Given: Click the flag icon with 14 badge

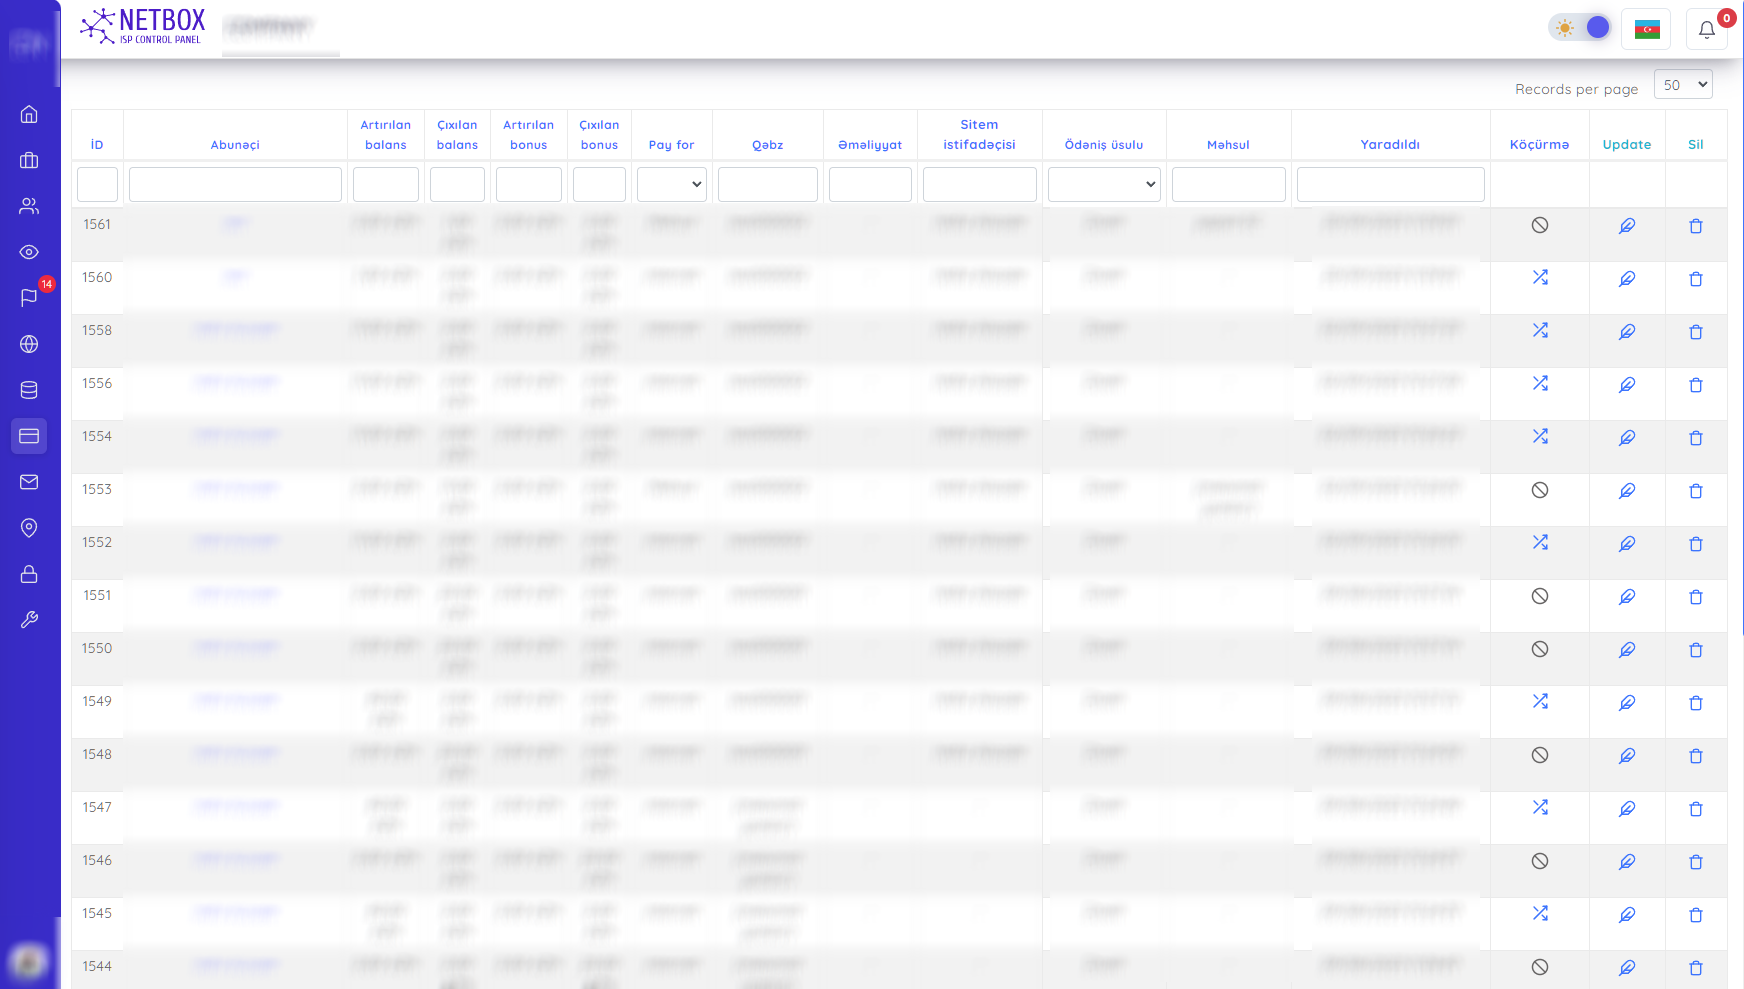Looking at the screenshot, I should coord(29,298).
